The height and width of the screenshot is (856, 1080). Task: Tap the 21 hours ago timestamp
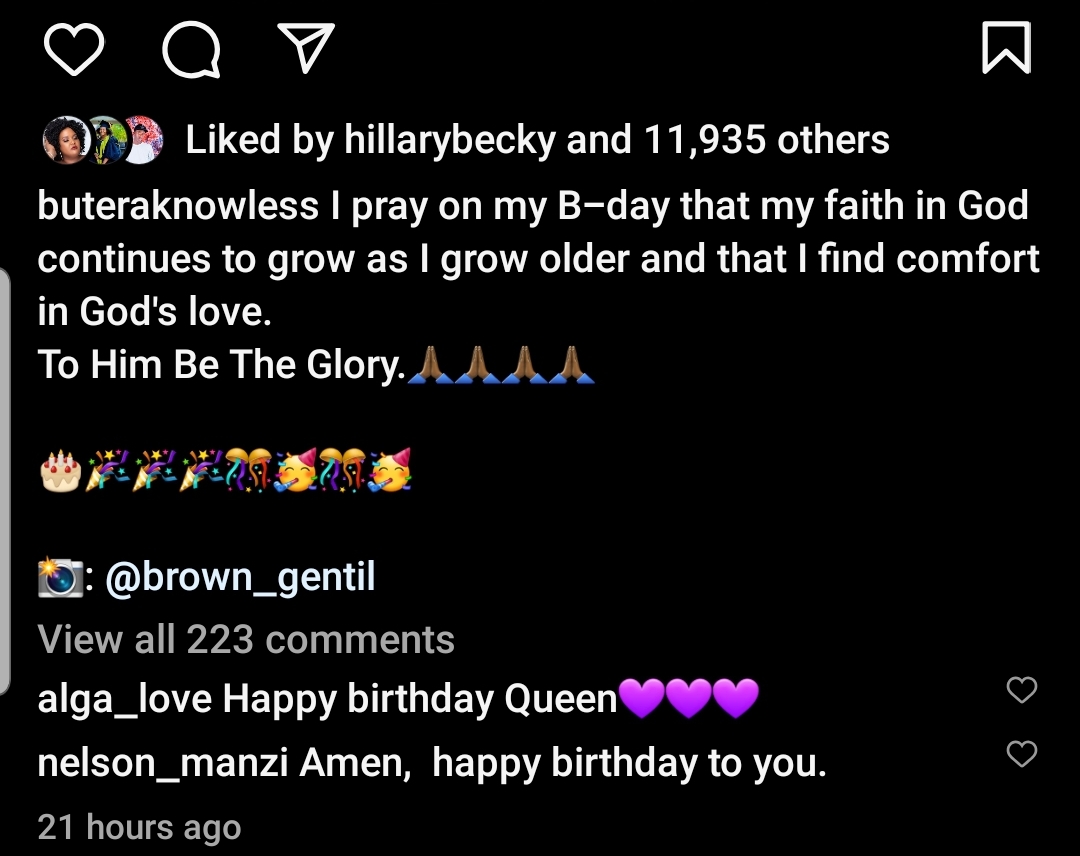pyautogui.click(x=139, y=827)
